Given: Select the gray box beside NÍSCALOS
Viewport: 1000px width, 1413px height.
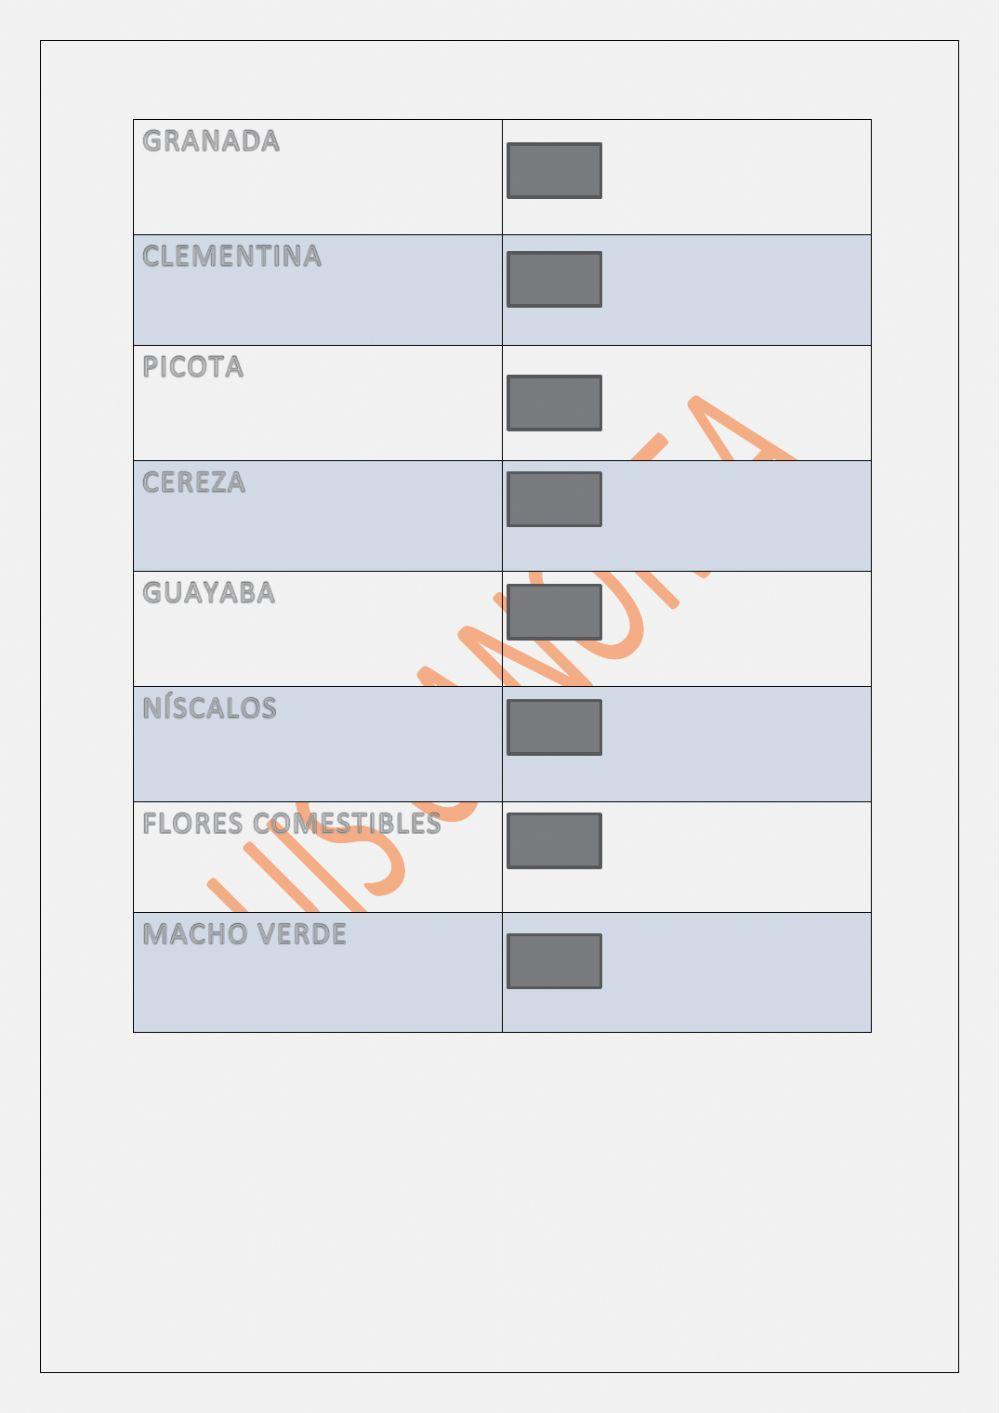Looking at the screenshot, I should pyautogui.click(x=554, y=727).
